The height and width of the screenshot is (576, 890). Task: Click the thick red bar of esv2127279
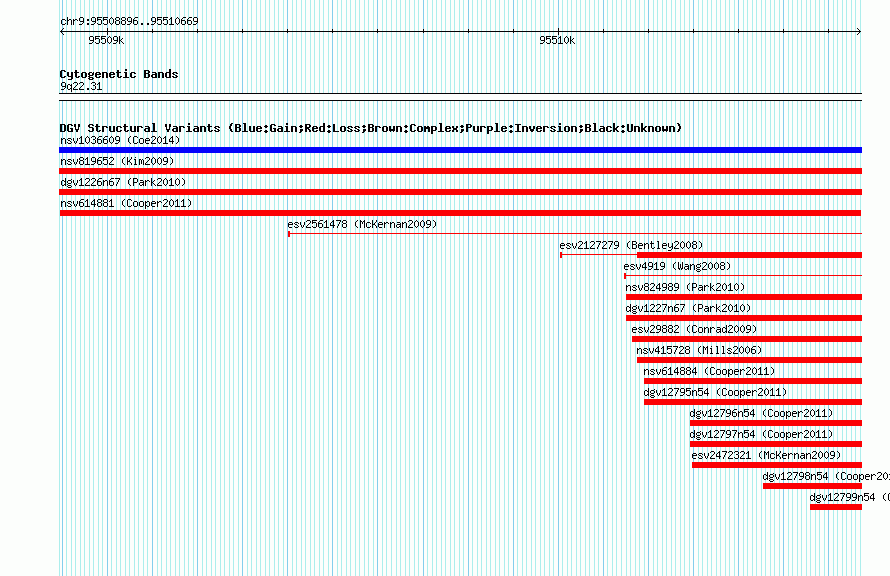tap(749, 255)
